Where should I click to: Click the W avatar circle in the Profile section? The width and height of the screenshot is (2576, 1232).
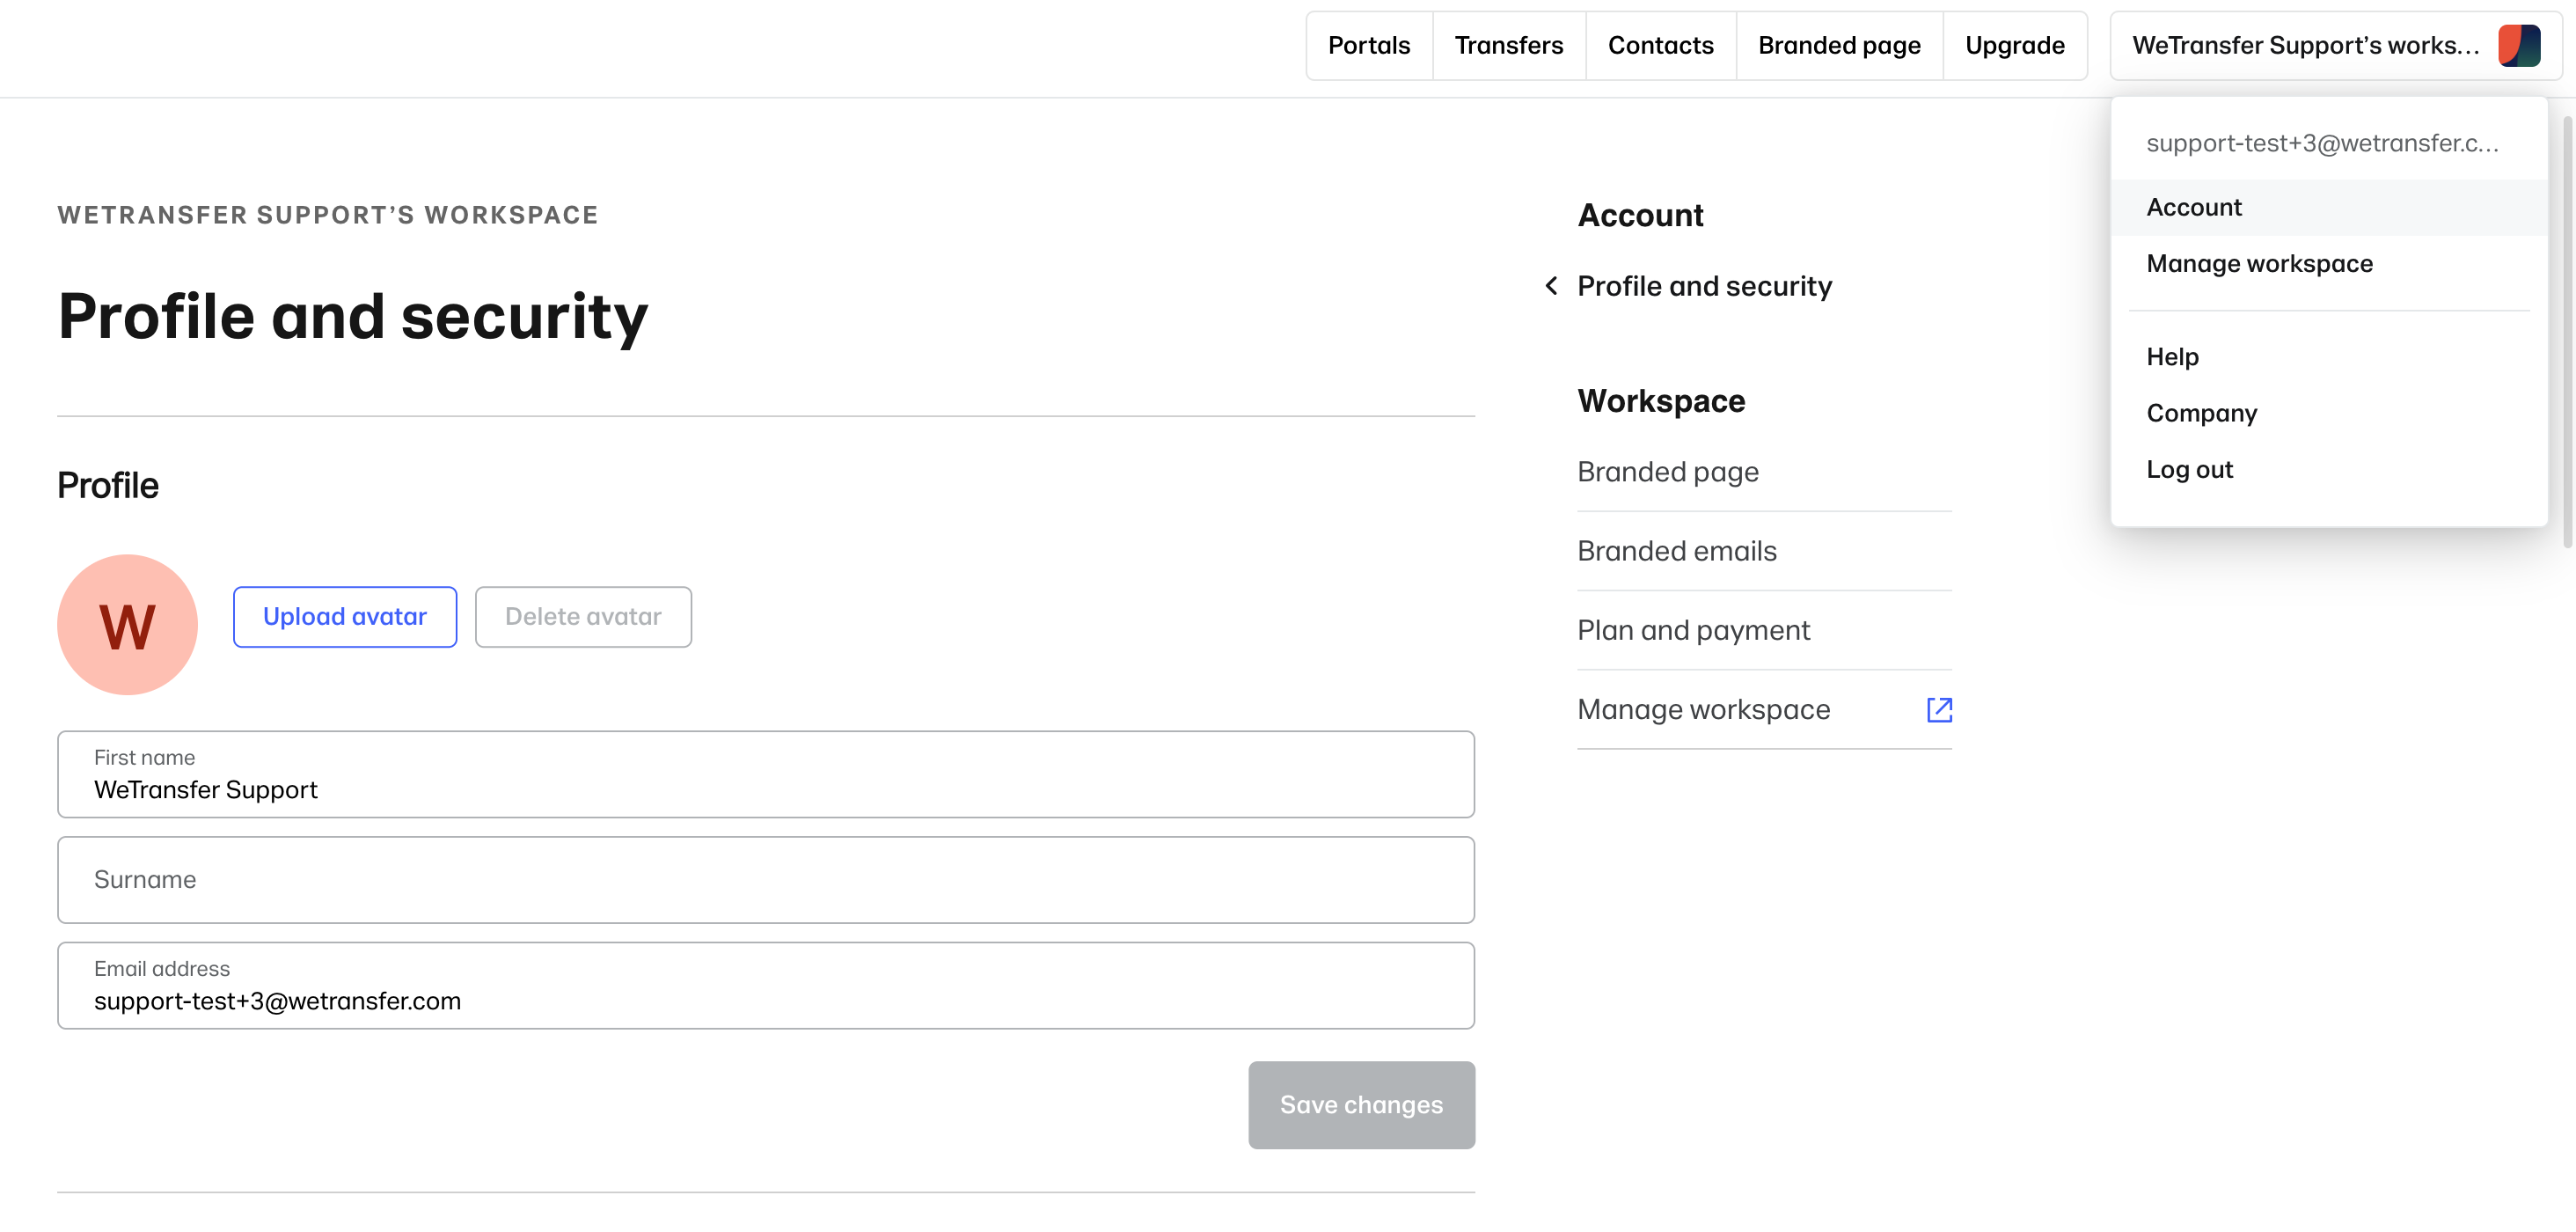pyautogui.click(x=127, y=624)
